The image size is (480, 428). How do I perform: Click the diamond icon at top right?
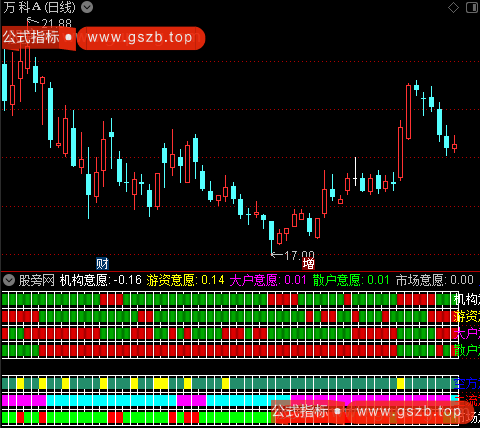[x=453, y=7]
